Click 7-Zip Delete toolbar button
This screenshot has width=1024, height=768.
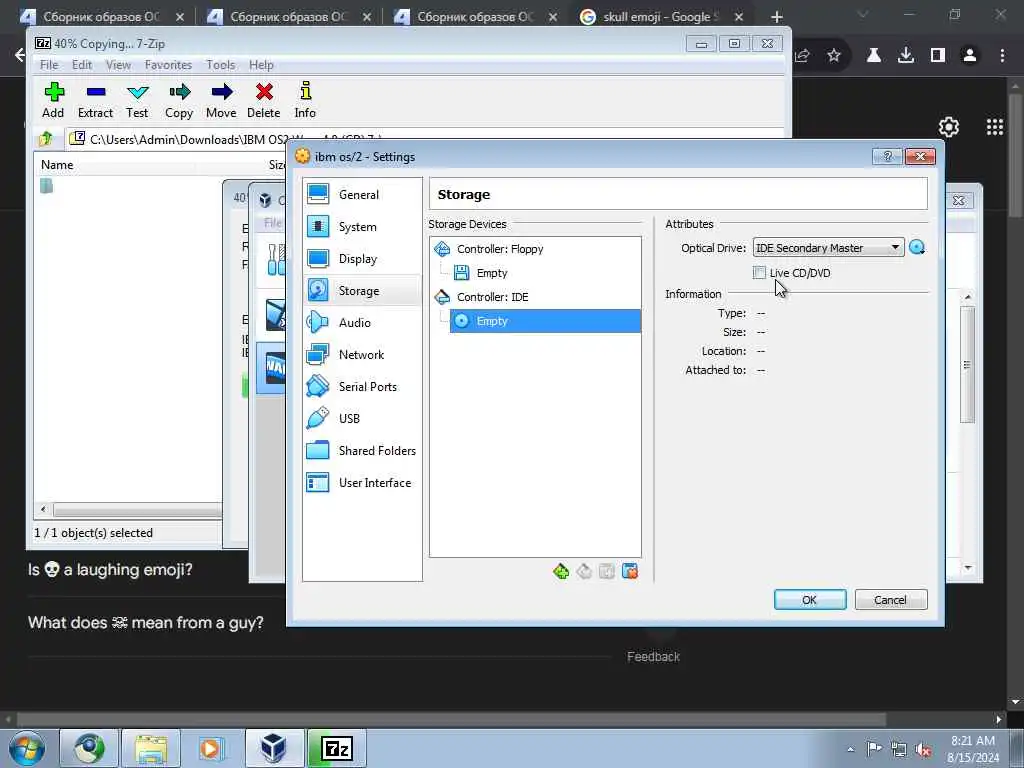tap(264, 101)
